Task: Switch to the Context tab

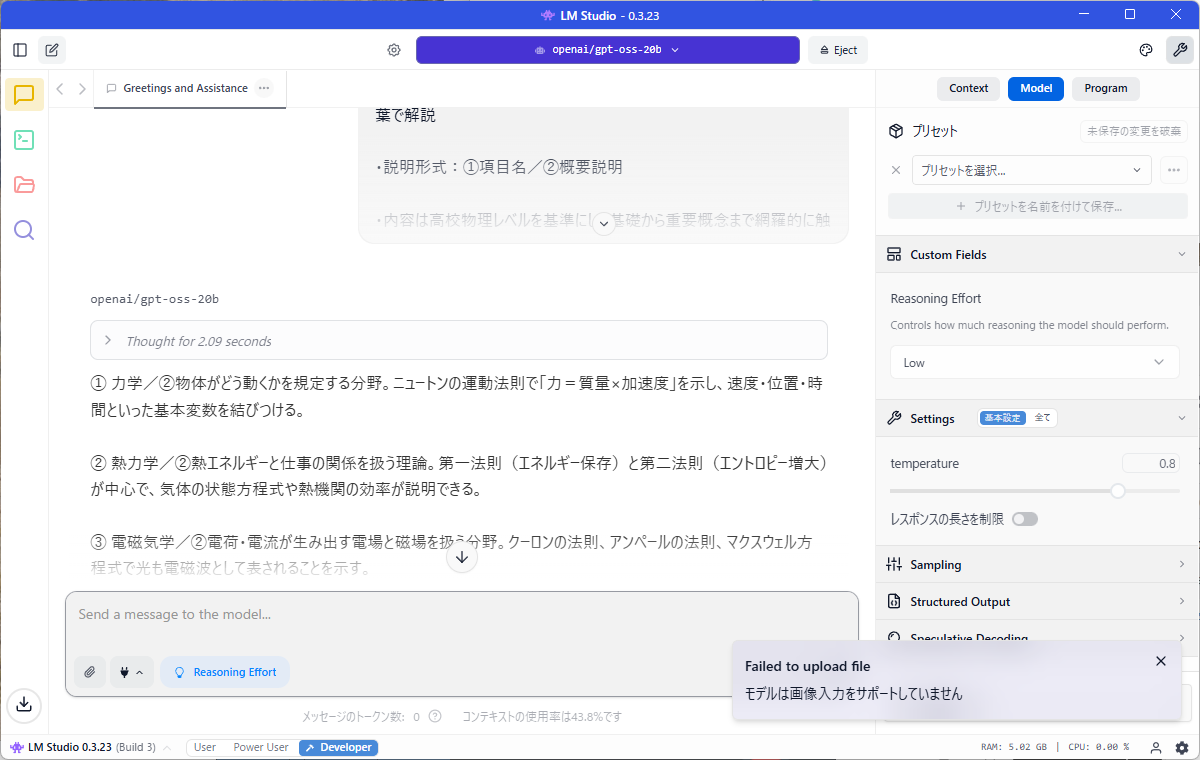Action: click(967, 88)
